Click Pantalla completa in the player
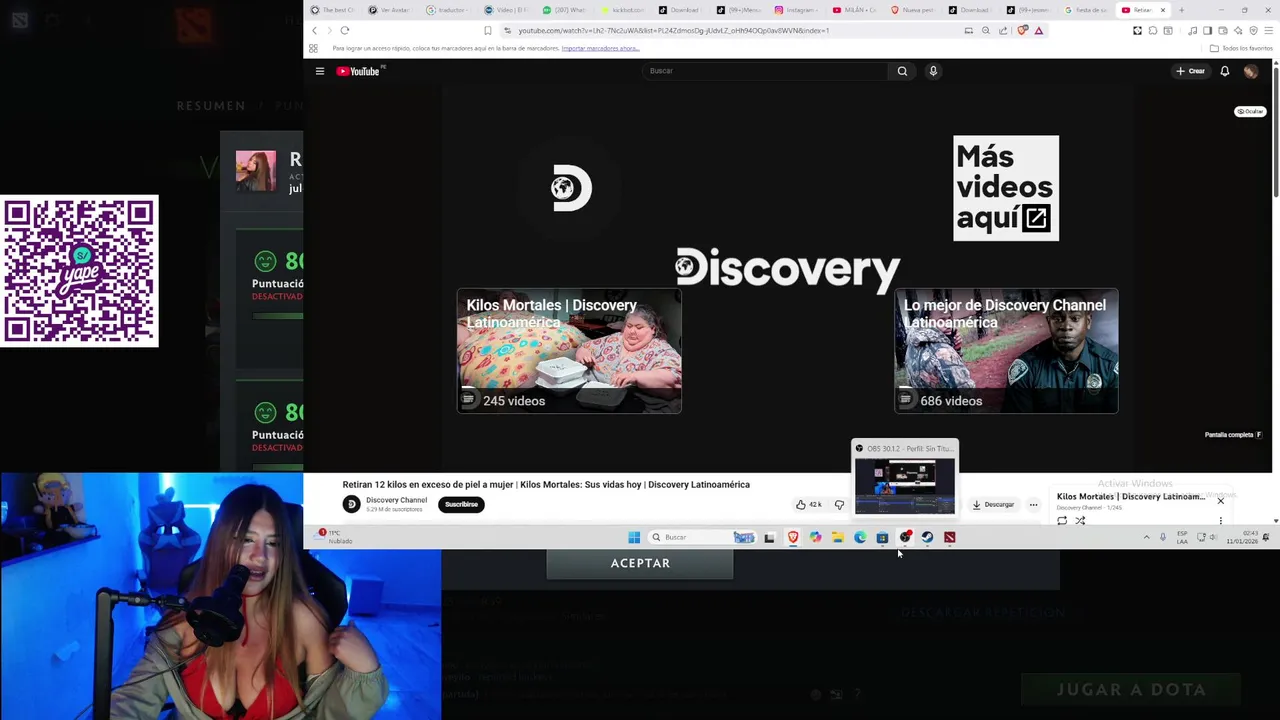 (1233, 435)
